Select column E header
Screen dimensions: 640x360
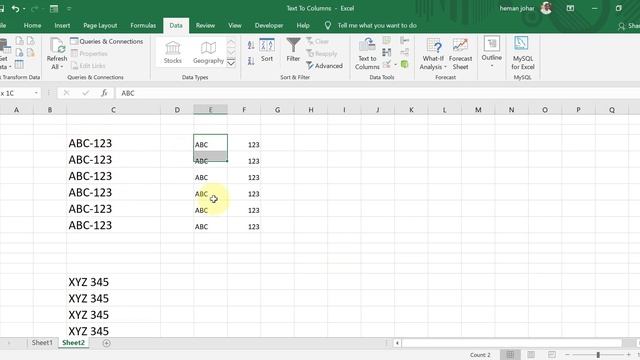click(x=211, y=110)
